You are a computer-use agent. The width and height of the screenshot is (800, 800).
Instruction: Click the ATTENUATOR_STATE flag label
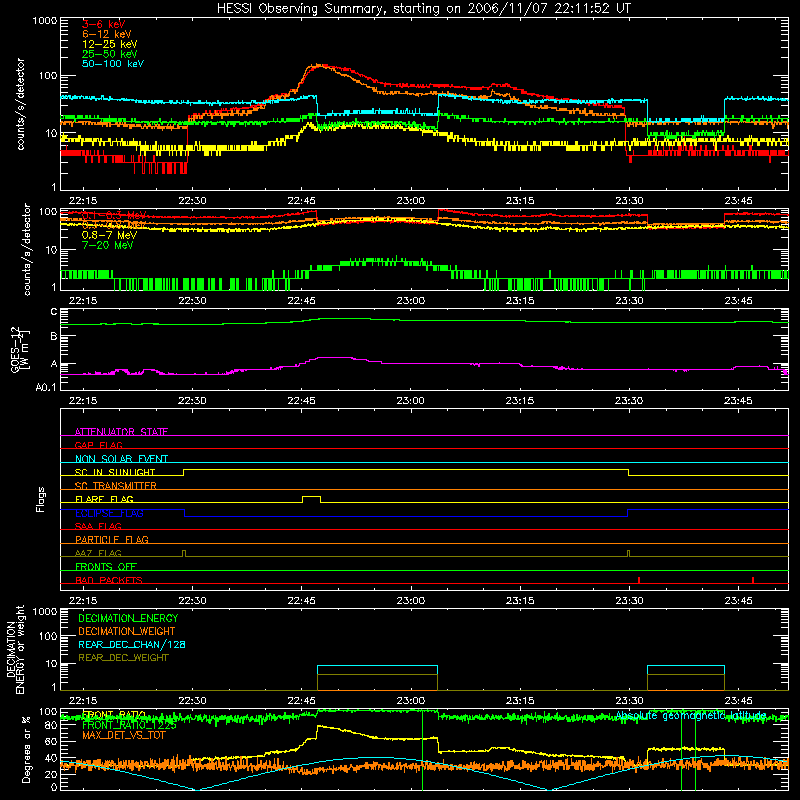[121, 432]
